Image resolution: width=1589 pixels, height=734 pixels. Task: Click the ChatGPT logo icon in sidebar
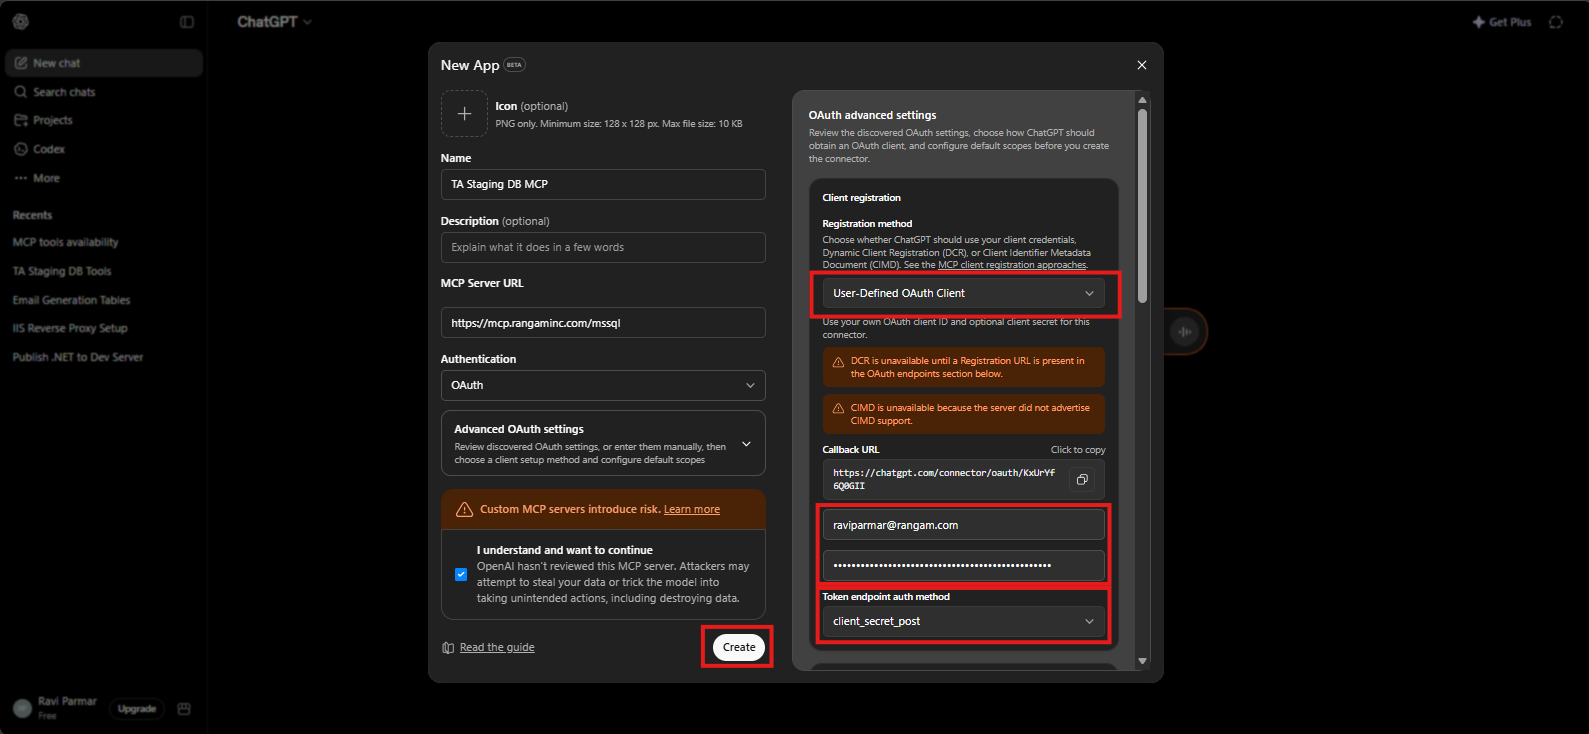coord(21,21)
